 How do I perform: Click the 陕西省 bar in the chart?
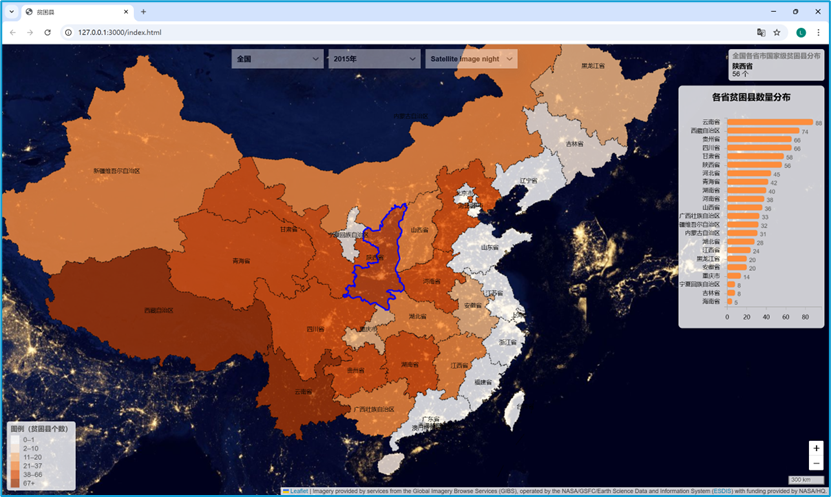[754, 165]
